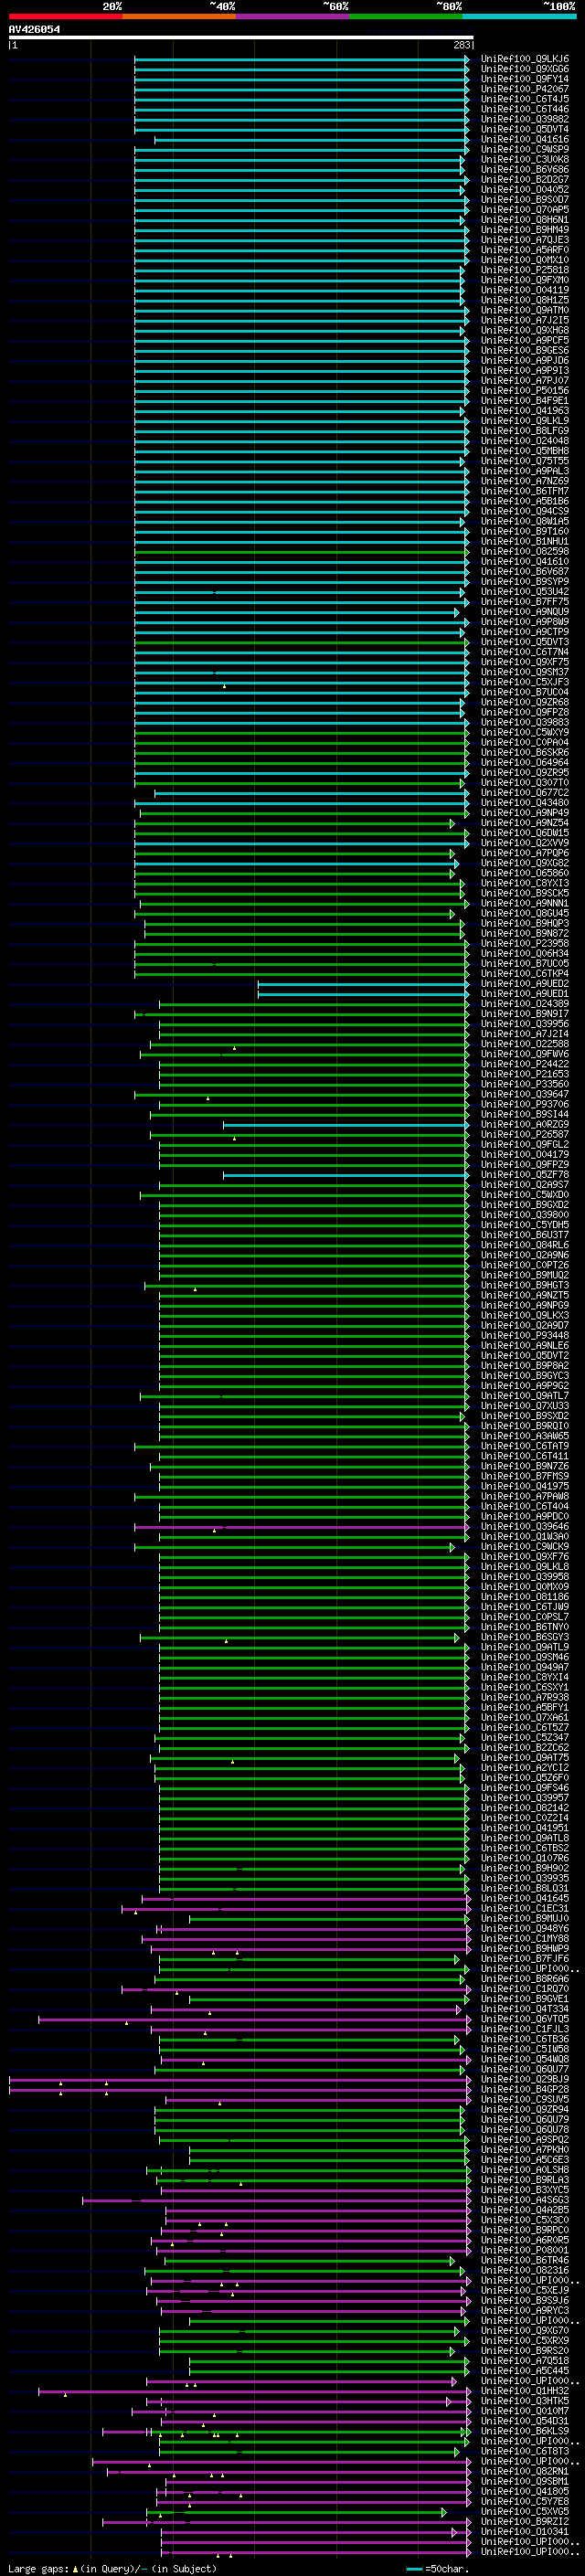
Task: Select hit UniRef100_Q82RN1
Action: click(525, 2471)
